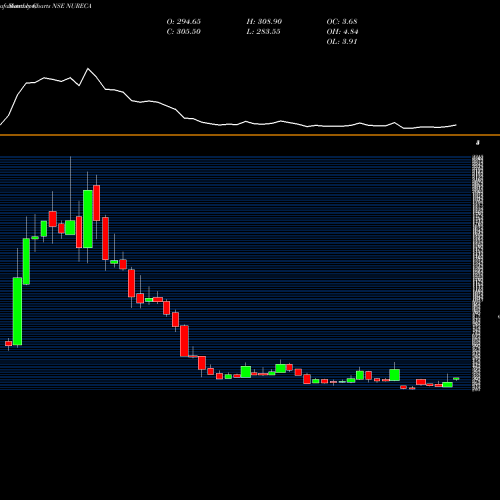The height and width of the screenshot is (500, 500).
Task: Click the close price value C: 305.50
Action: [x=183, y=32]
